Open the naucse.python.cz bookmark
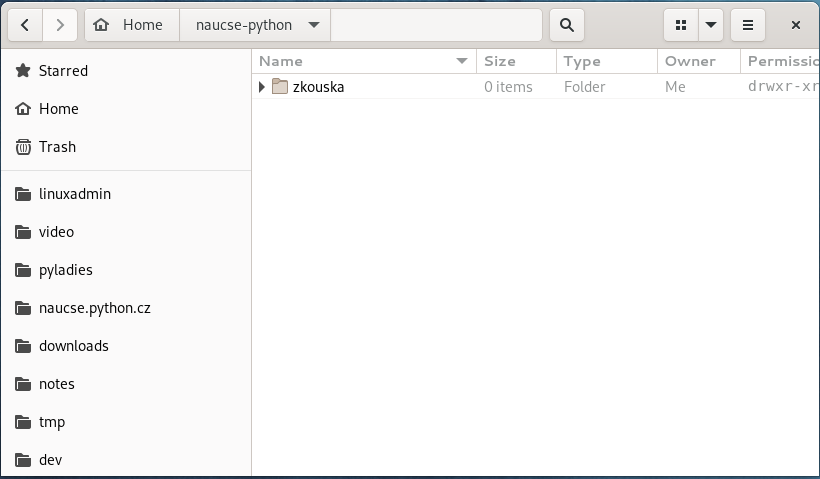 click(x=95, y=308)
